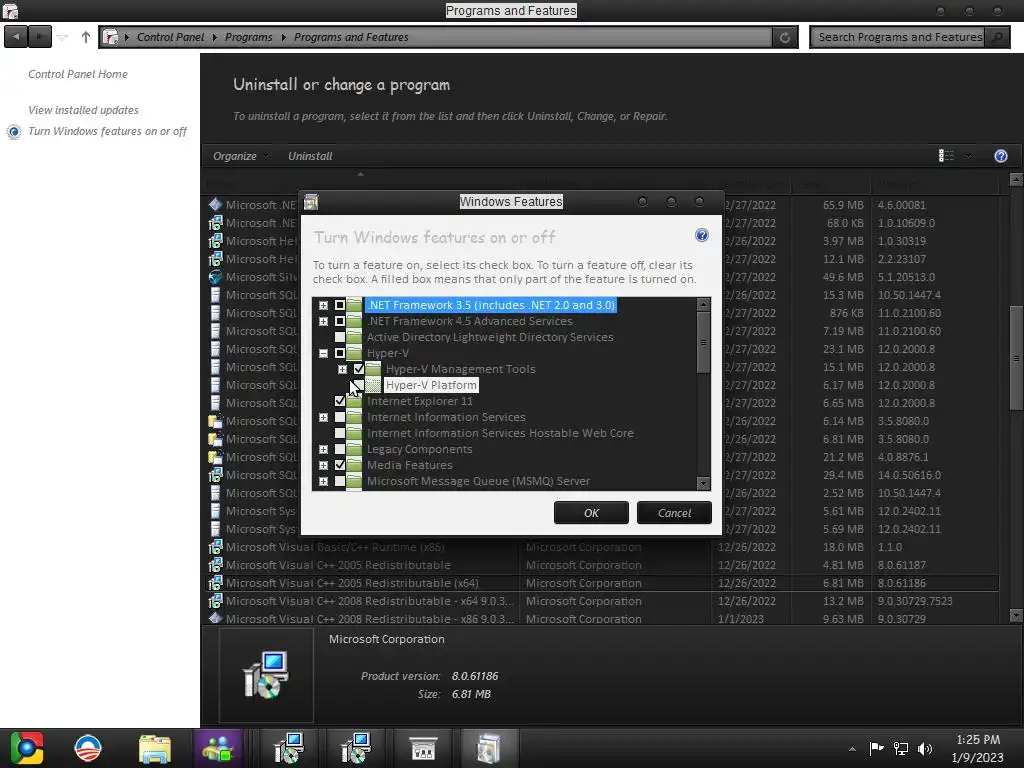This screenshot has height=768, width=1024.
Task: Open the view options dropdown arrow
Action: coord(968,156)
